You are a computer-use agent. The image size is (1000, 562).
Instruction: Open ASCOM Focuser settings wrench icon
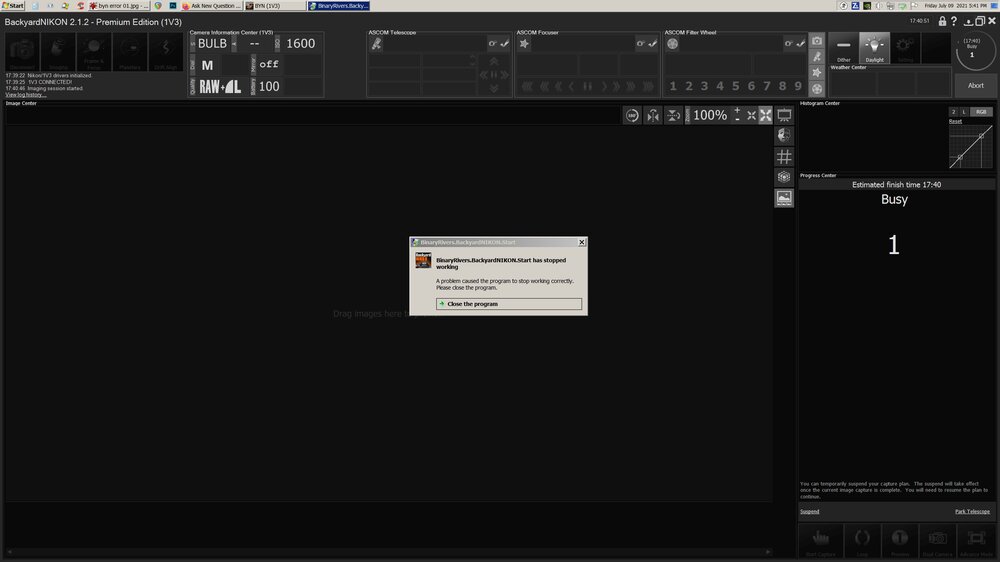tap(640, 43)
